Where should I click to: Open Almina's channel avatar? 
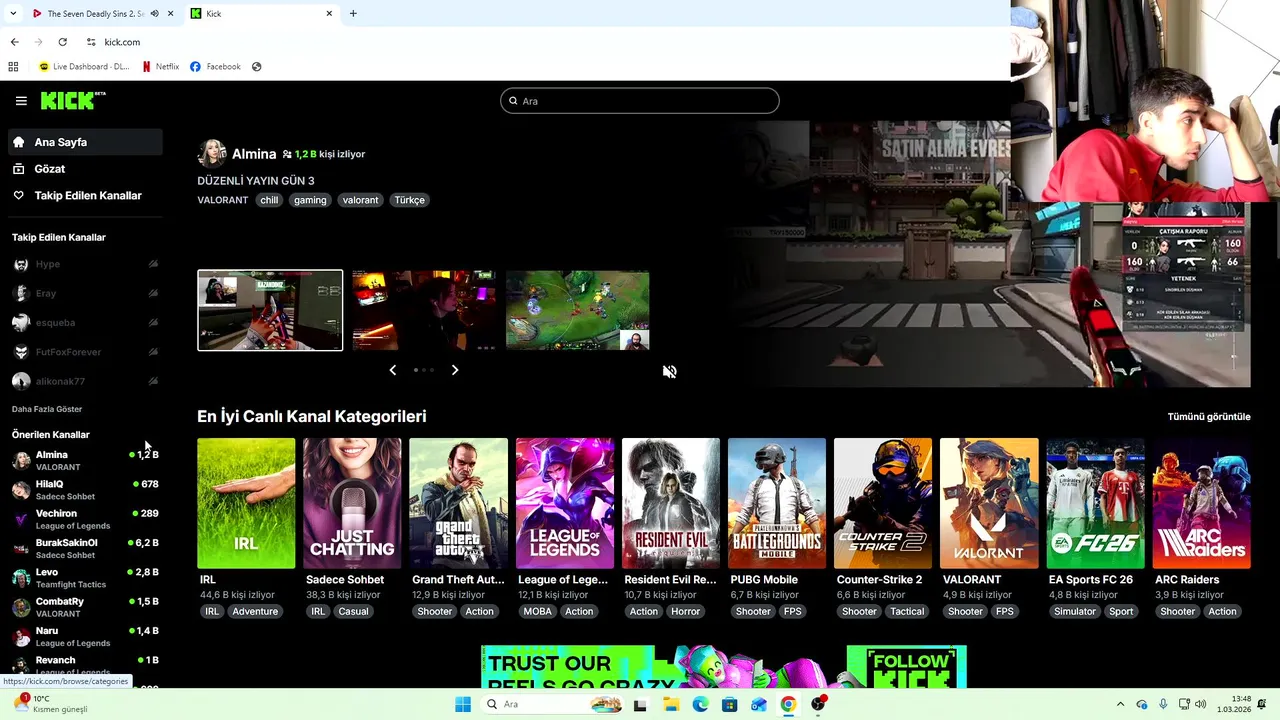211,153
